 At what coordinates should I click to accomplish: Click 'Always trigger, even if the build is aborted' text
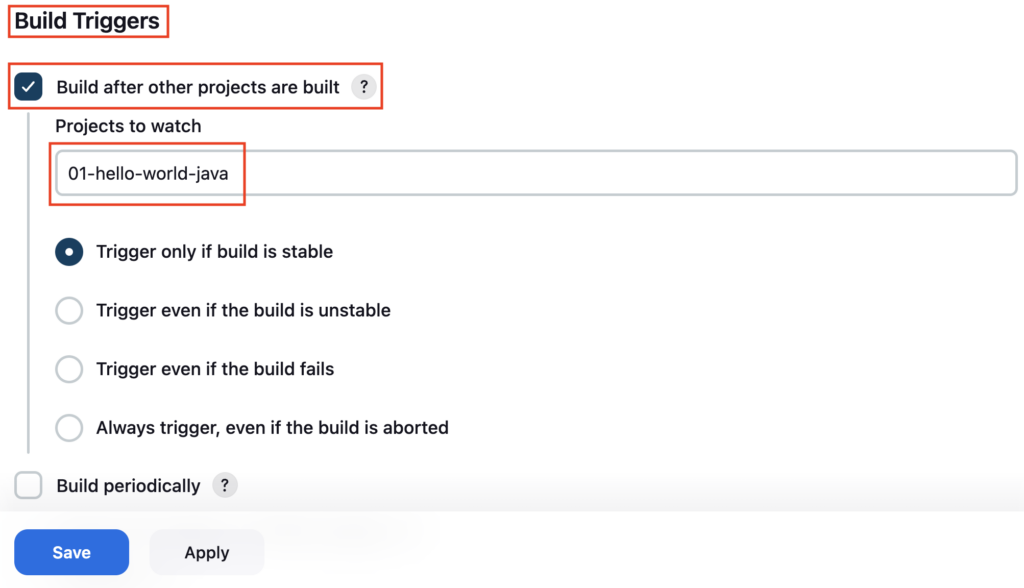pyautogui.click(x=272, y=428)
